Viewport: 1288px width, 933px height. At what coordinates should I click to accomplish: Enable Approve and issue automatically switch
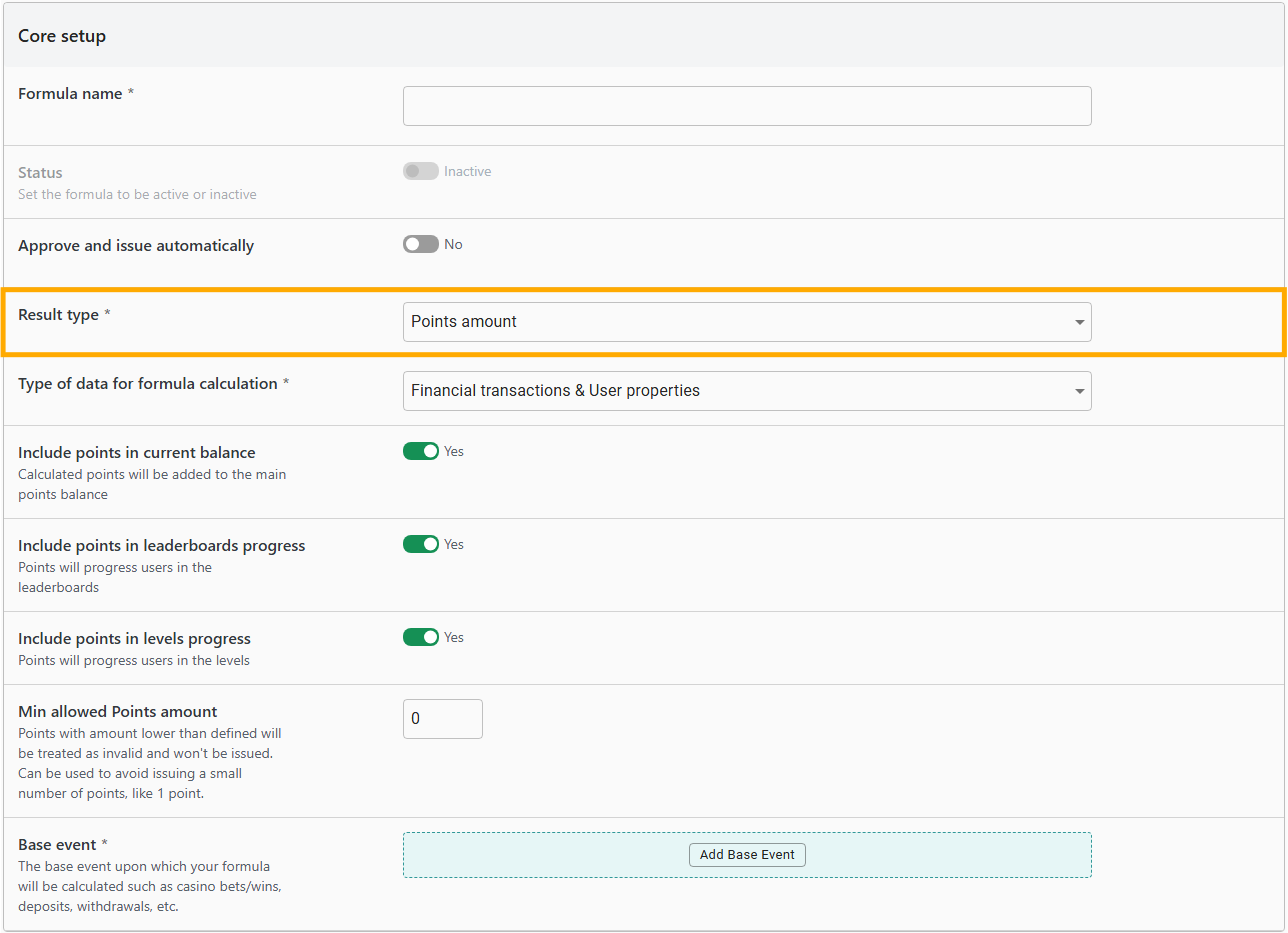(420, 244)
